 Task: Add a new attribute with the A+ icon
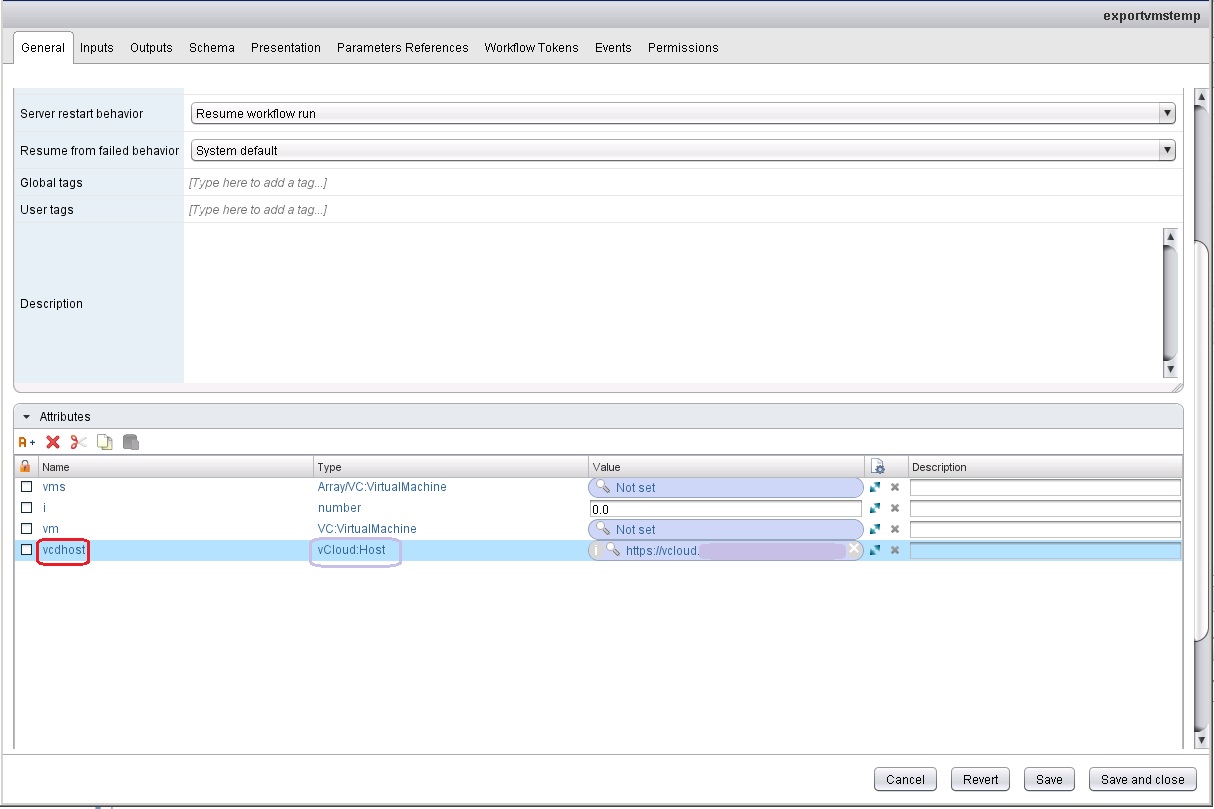24,441
